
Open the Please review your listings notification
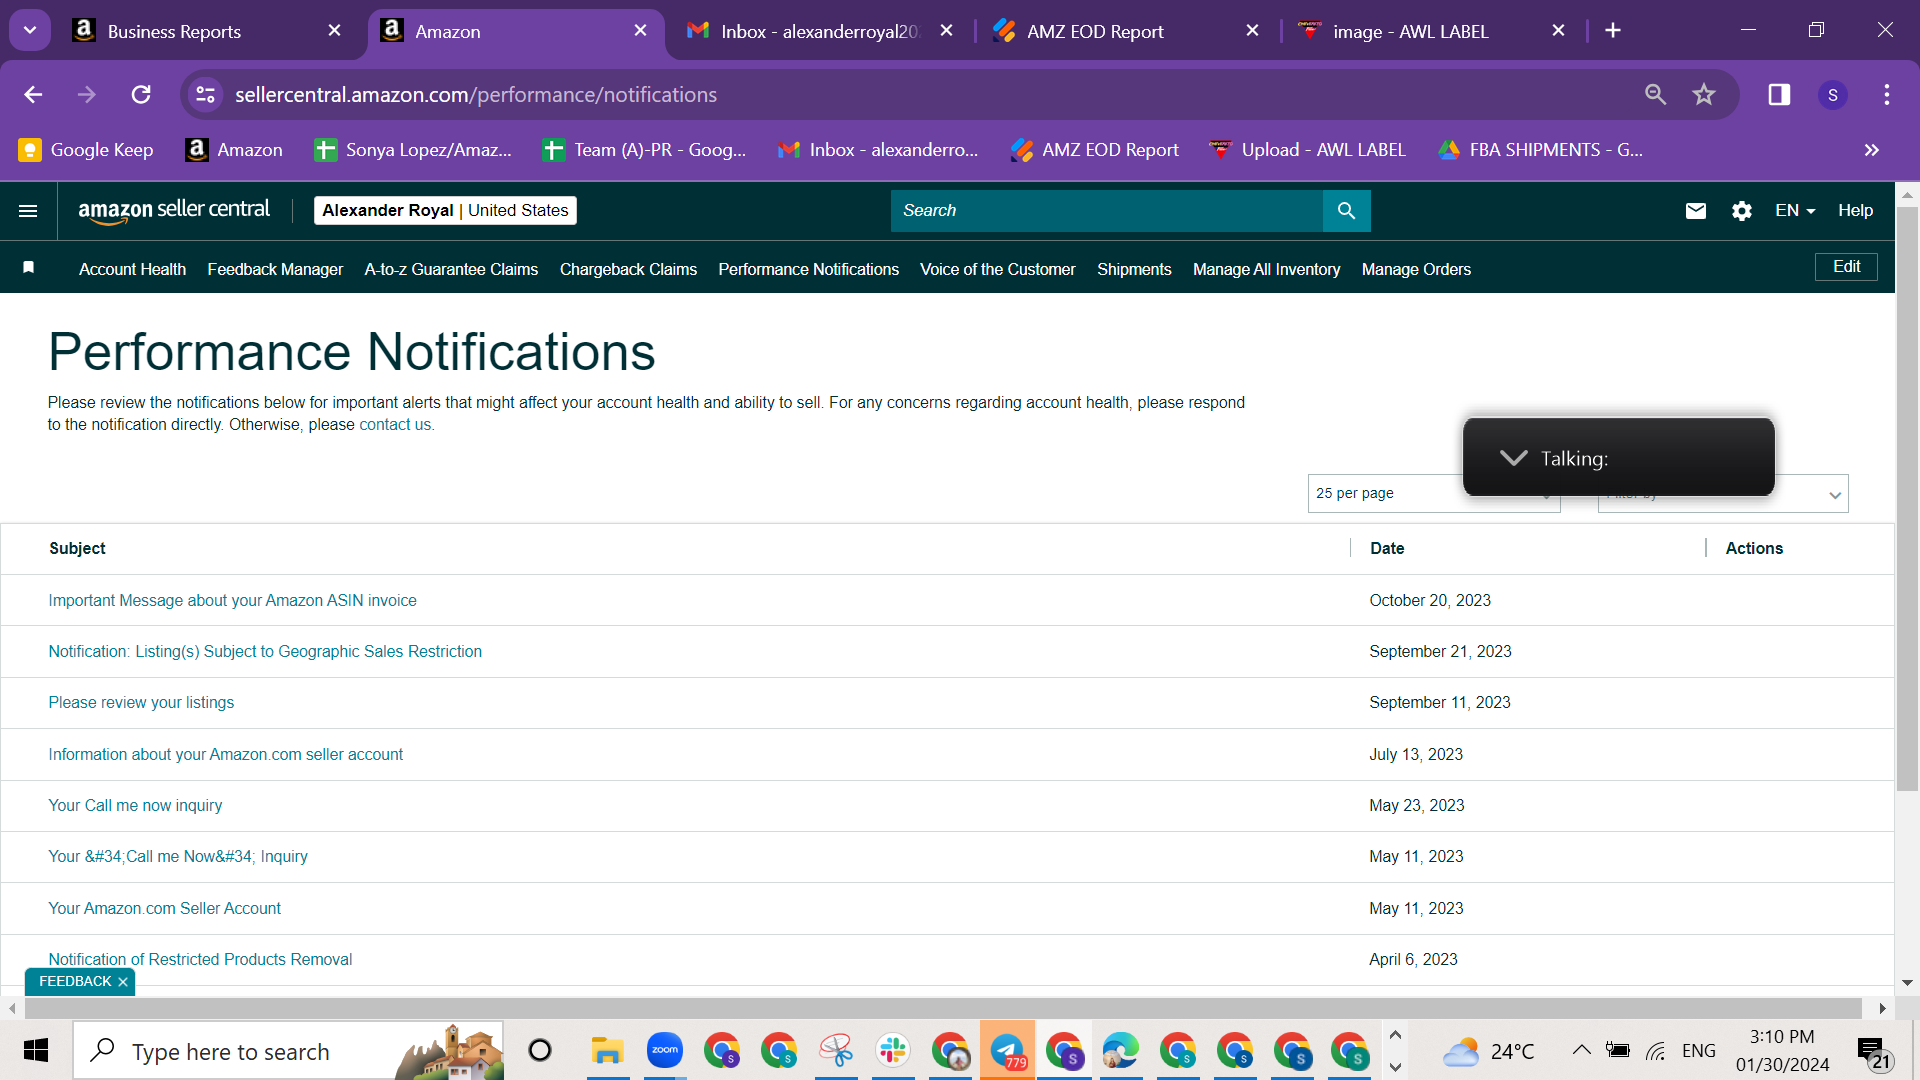pos(141,703)
